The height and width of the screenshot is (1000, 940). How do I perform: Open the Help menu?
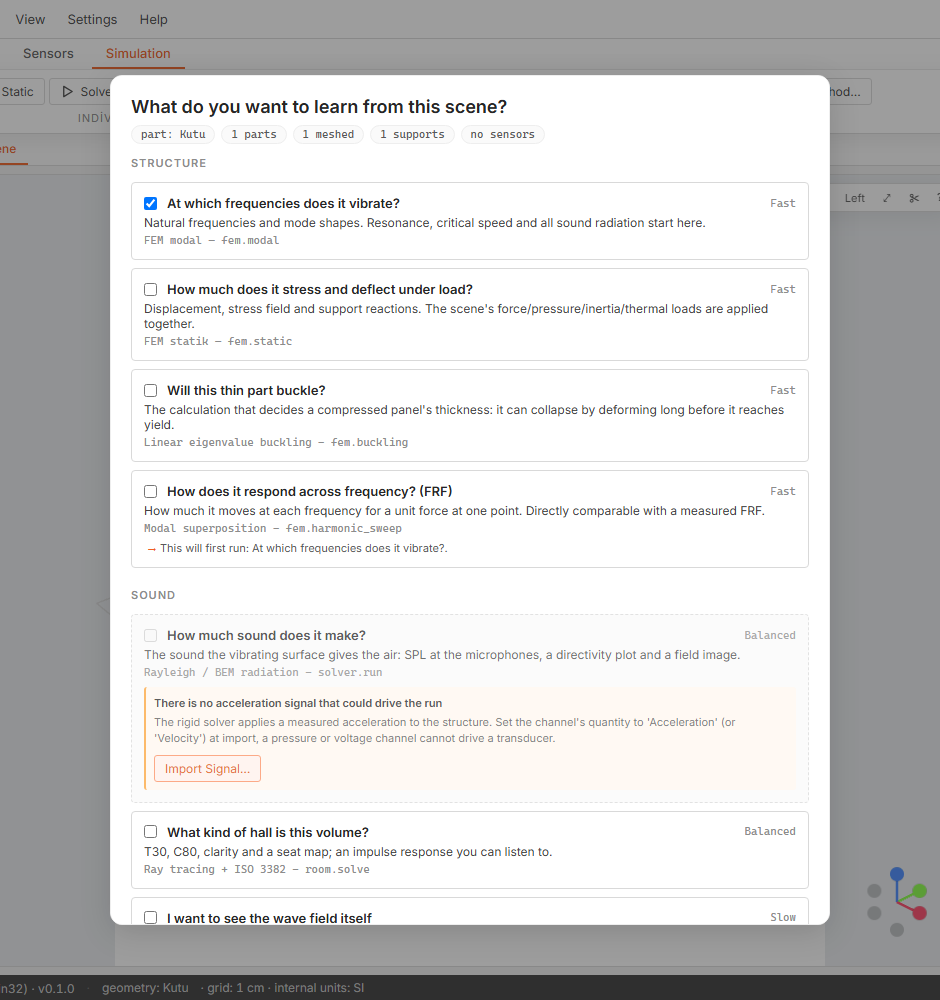[x=154, y=20]
